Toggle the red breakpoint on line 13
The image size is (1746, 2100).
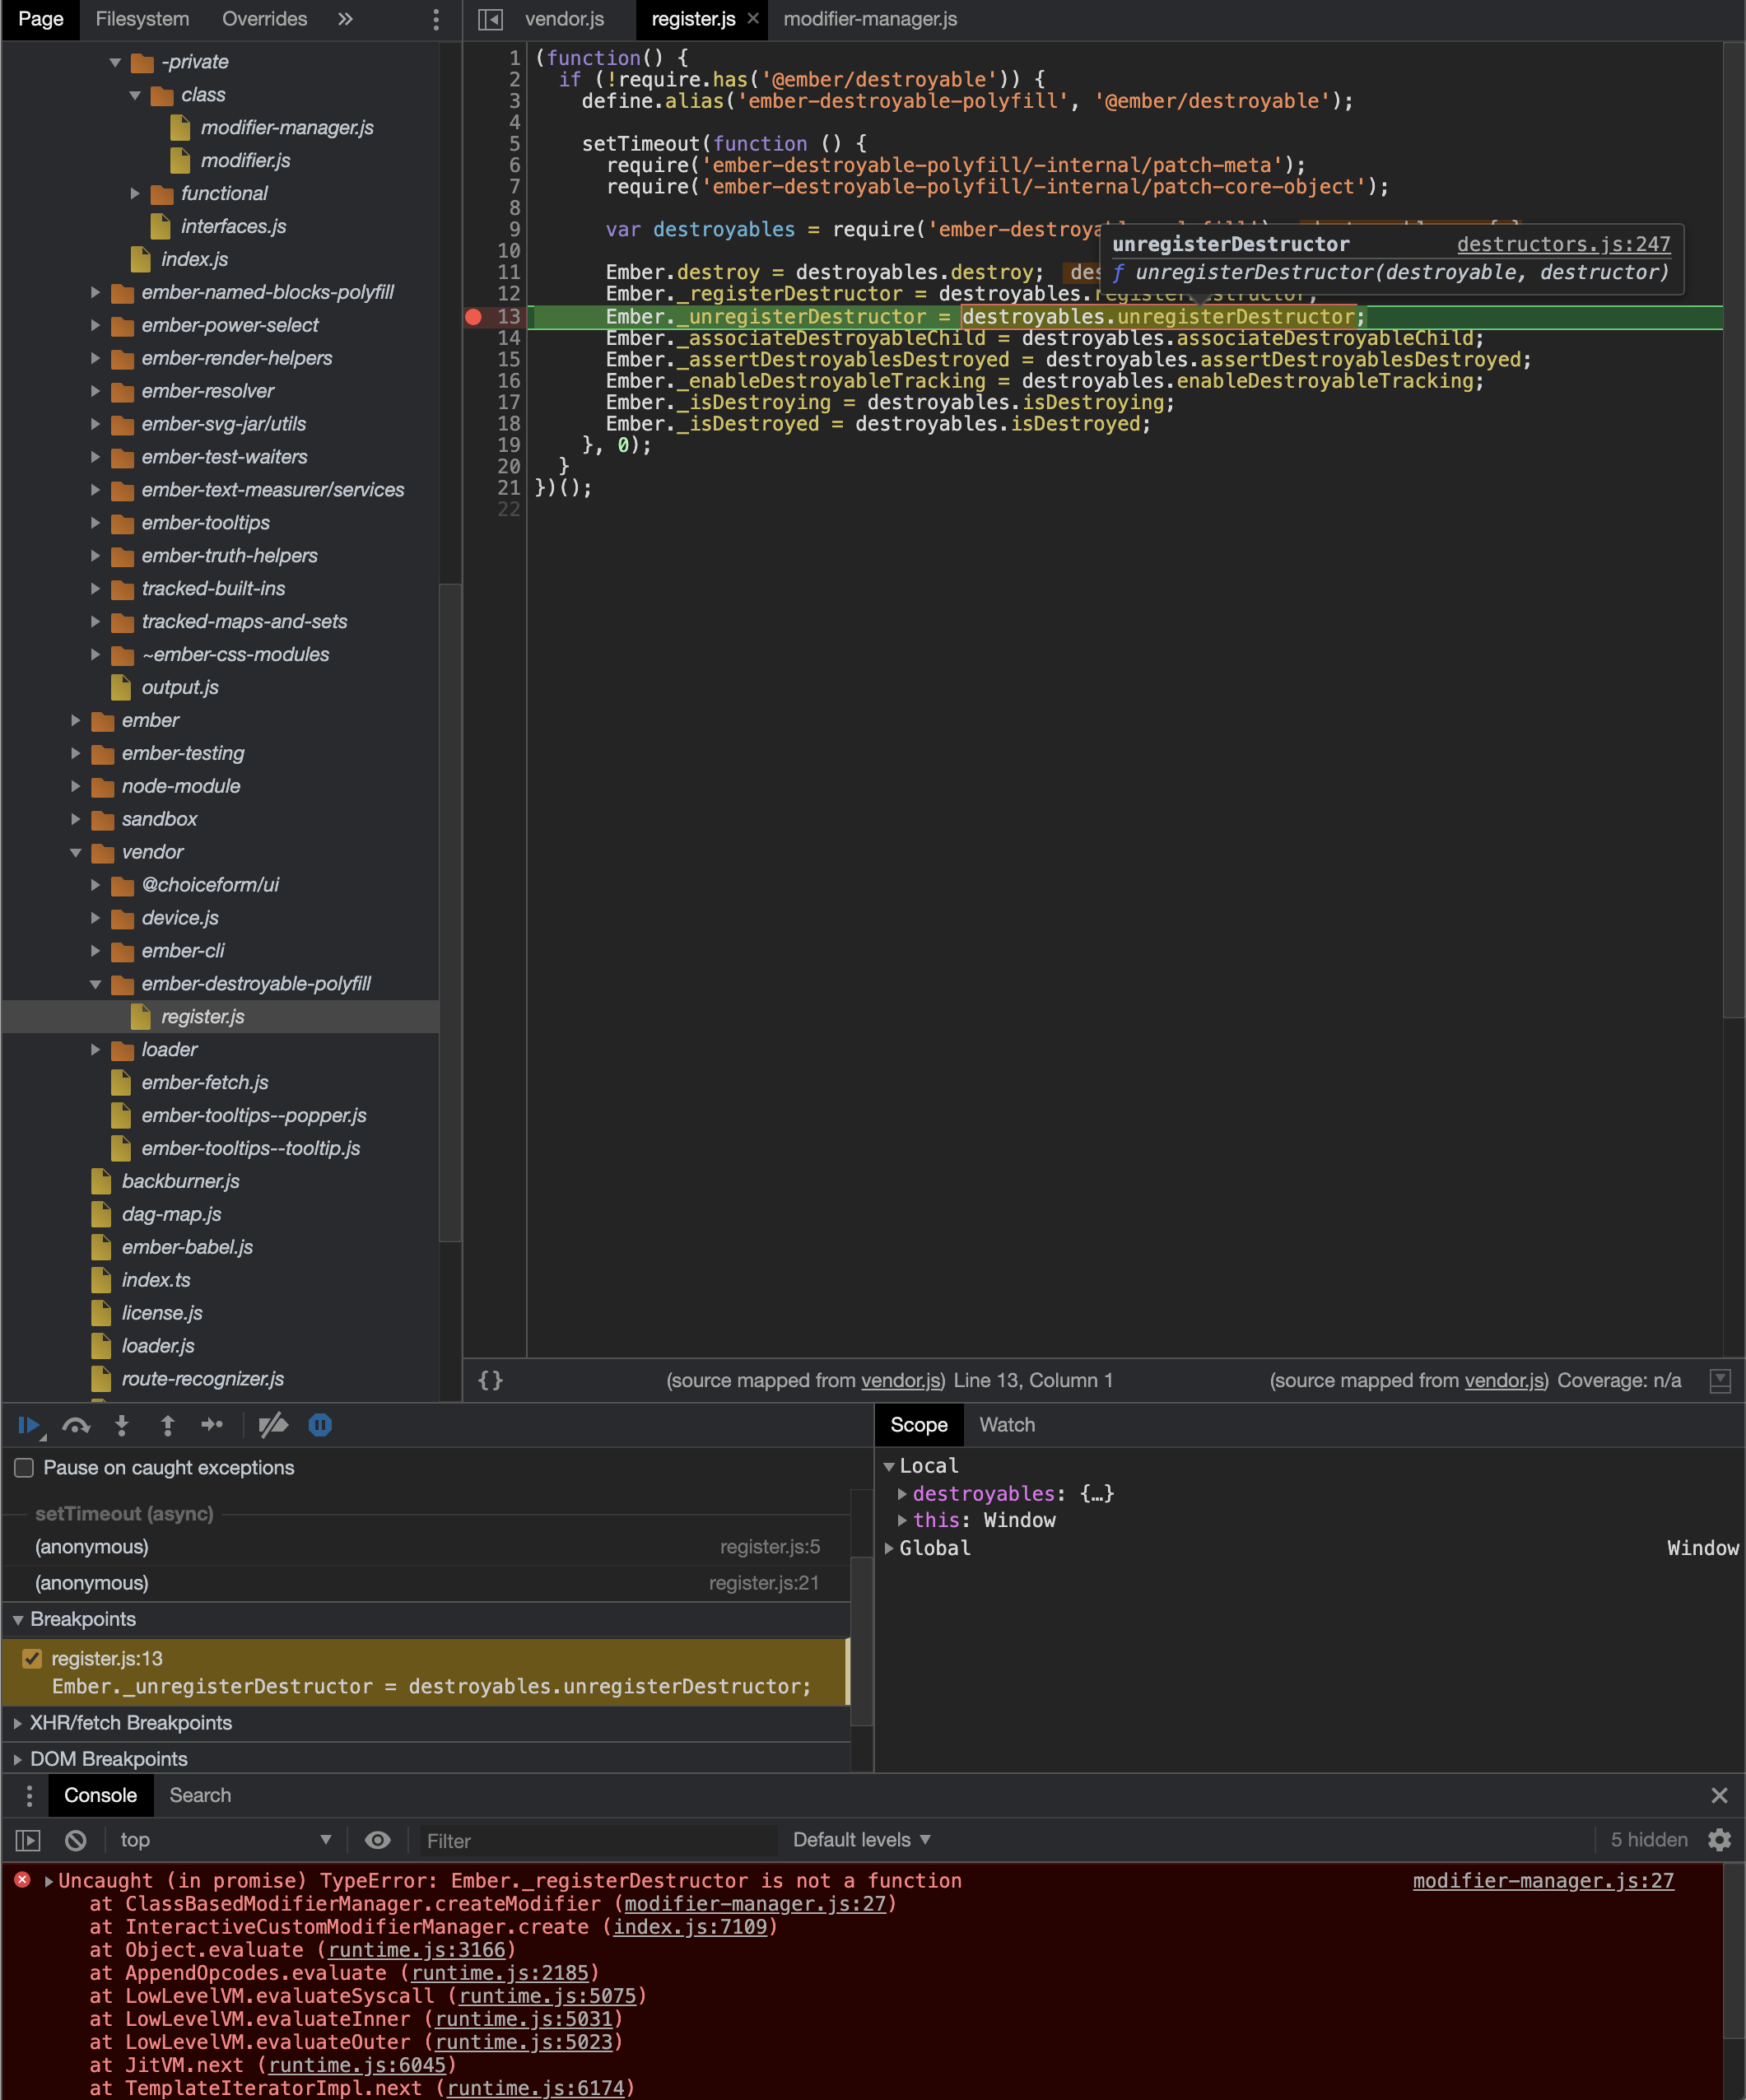pos(474,317)
